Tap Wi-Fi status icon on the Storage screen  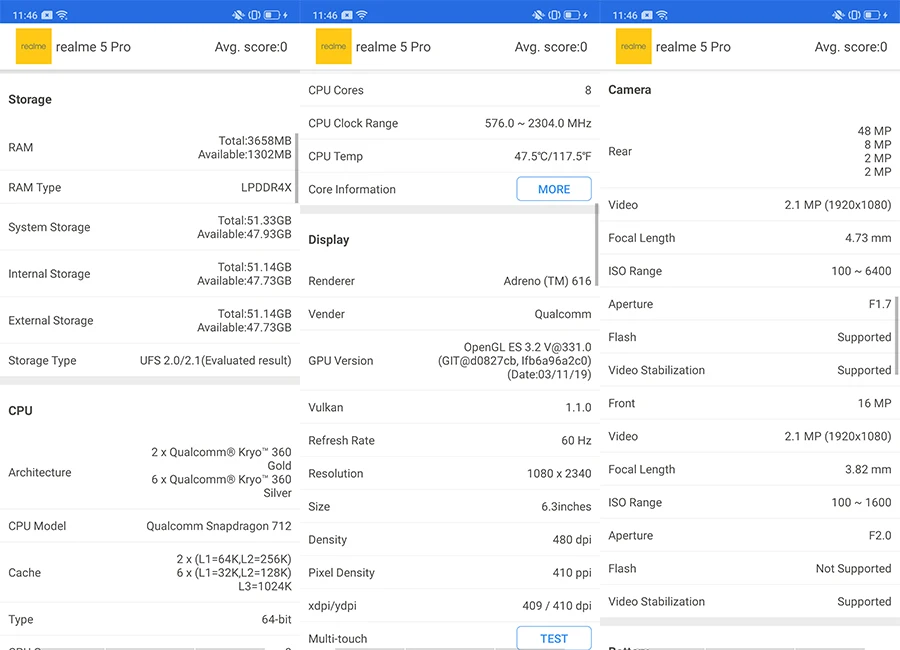pyautogui.click(x=62, y=15)
